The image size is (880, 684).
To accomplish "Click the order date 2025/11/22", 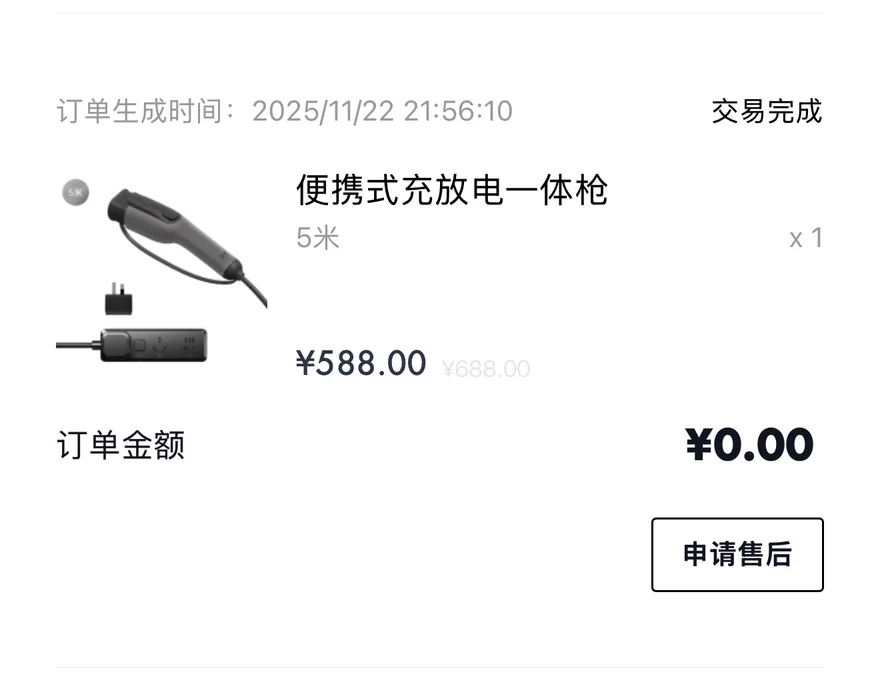I will pos(322,111).
